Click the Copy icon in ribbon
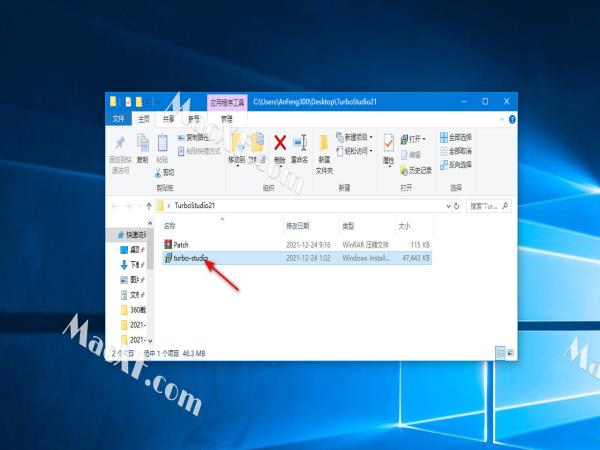The image size is (600, 450). (x=143, y=143)
